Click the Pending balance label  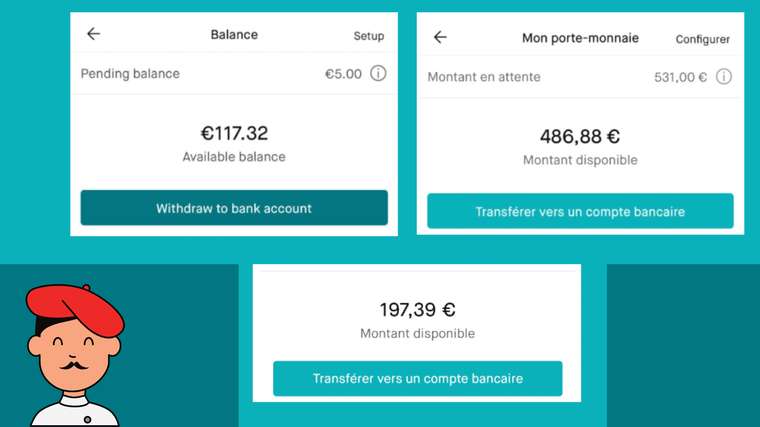130,74
